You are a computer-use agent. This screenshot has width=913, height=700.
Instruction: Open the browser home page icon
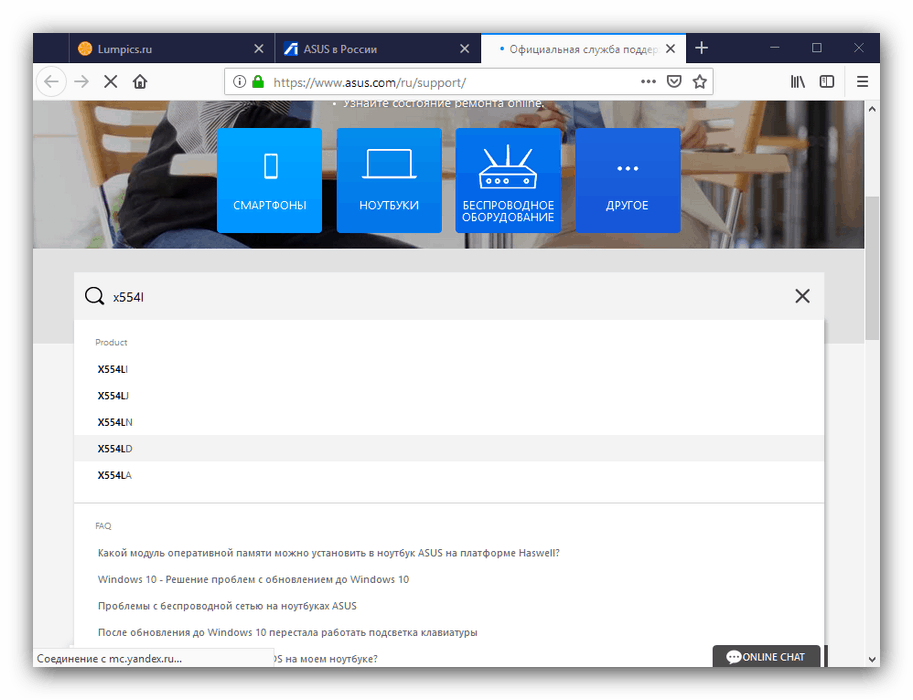(x=140, y=82)
